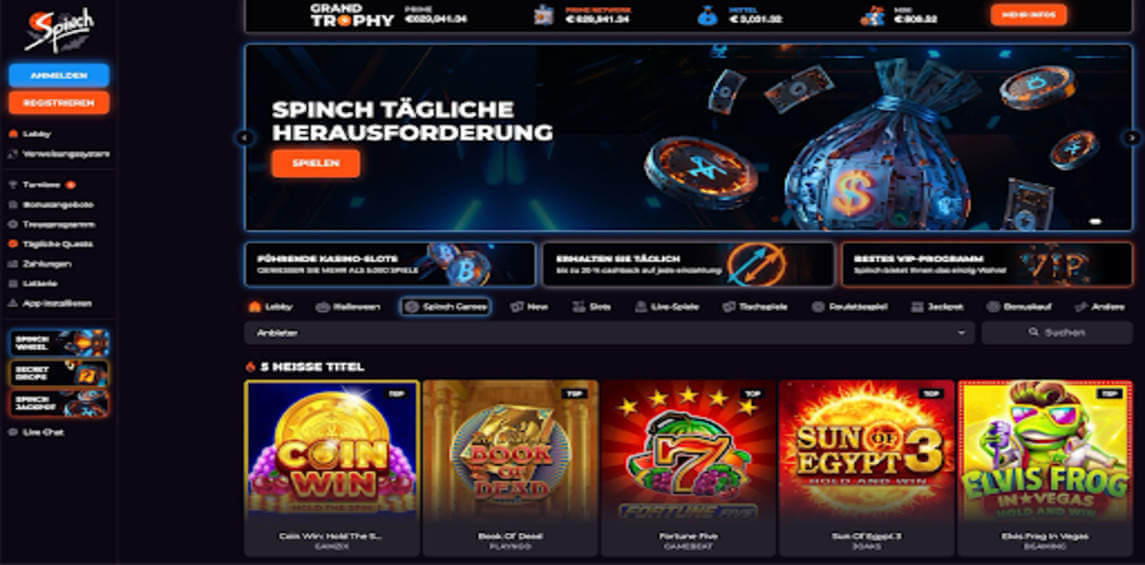This screenshot has width=1145, height=565.
Task: Select the Halloween games tab
Action: (348, 307)
